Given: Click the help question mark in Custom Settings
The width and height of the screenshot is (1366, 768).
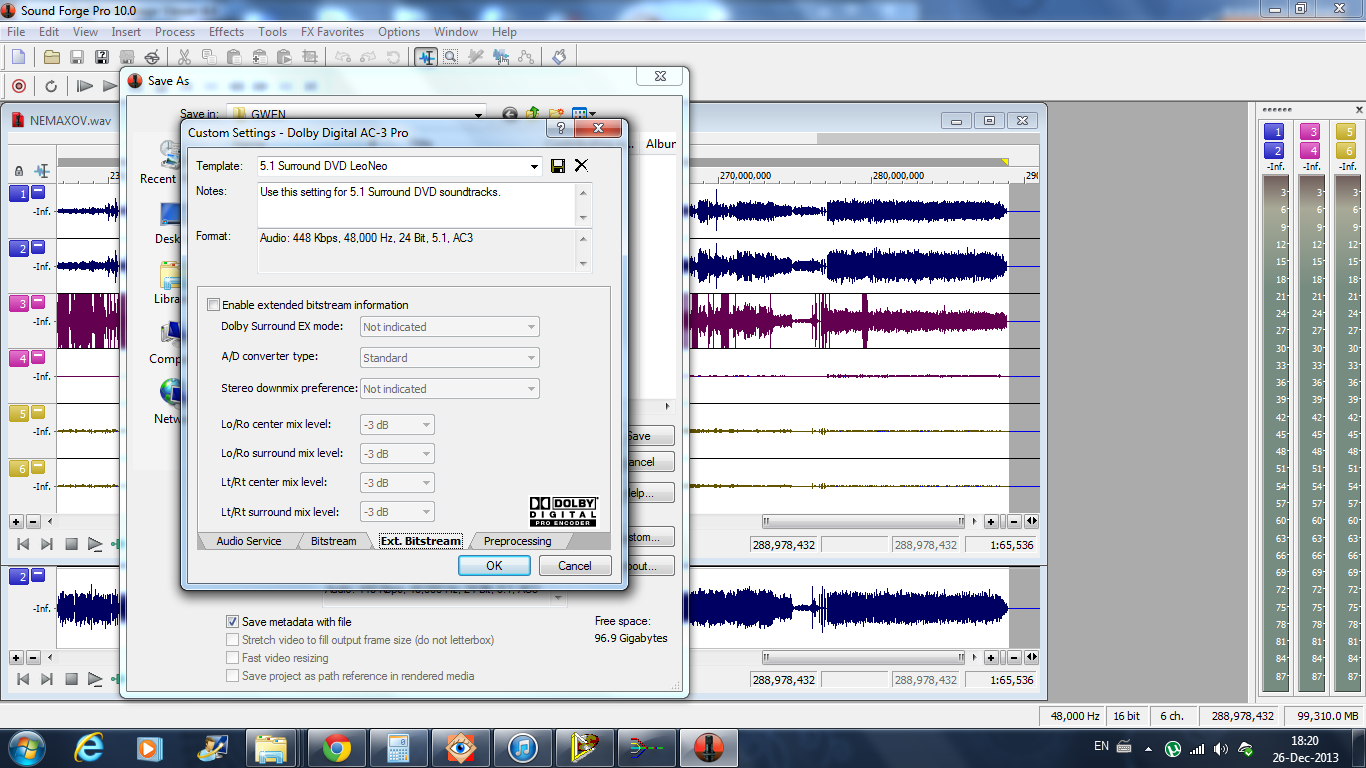Looking at the screenshot, I should point(560,129).
